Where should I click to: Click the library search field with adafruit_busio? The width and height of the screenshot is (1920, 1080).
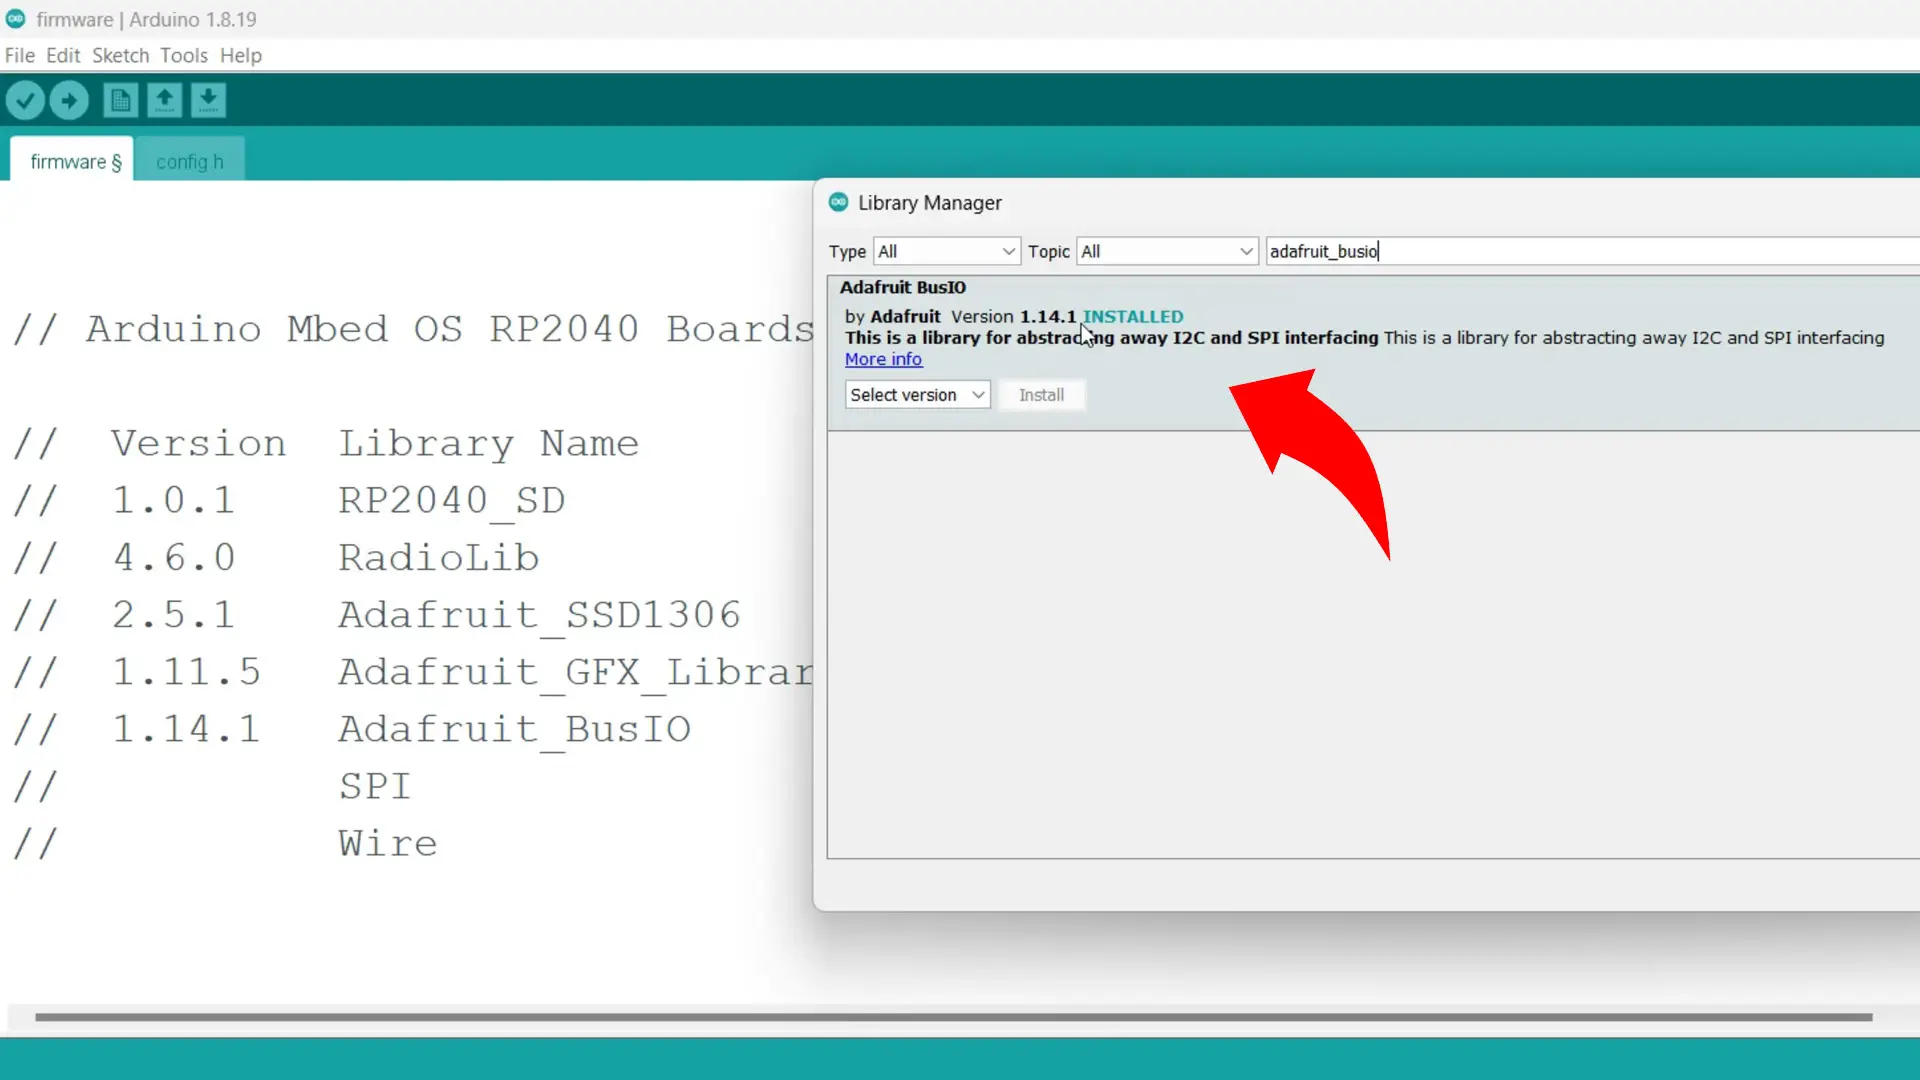[1592, 251]
